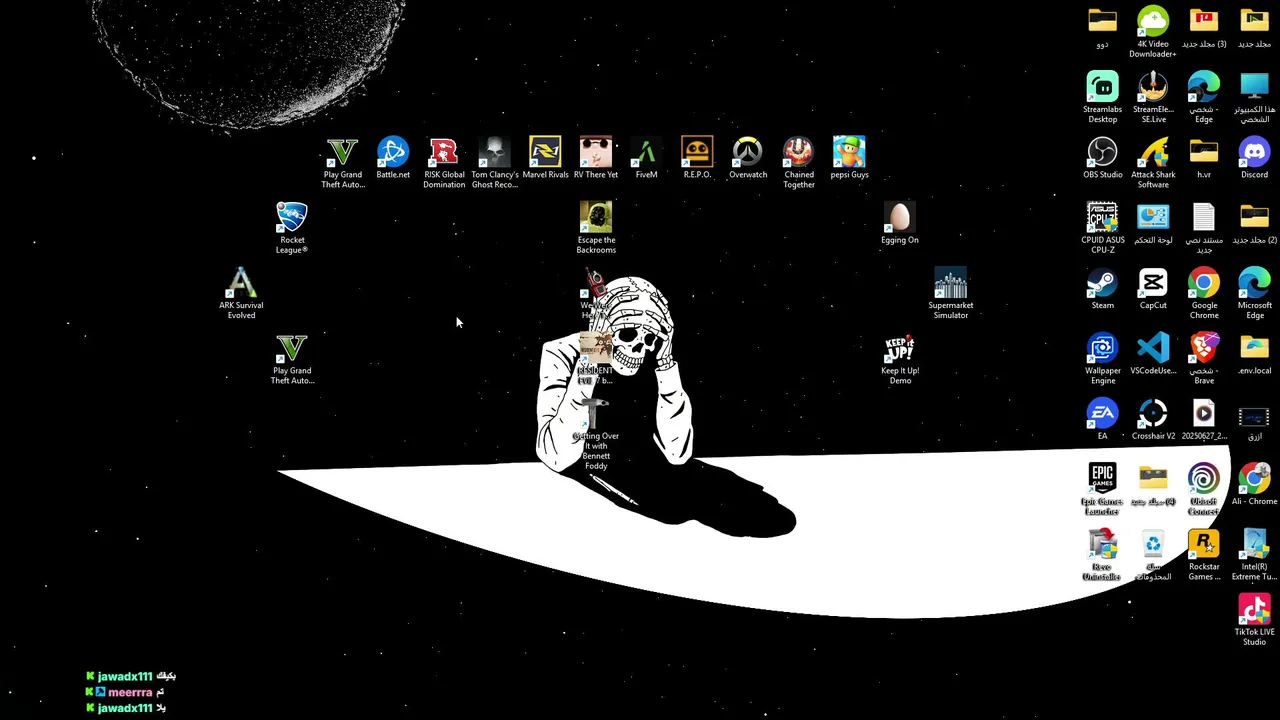This screenshot has height=720, width=1280.
Task: Open the مجلد جديد (4) folder
Action: pyautogui.click(x=1153, y=485)
